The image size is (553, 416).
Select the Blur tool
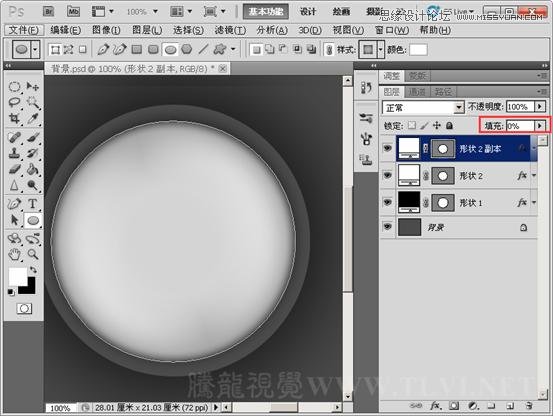14,185
